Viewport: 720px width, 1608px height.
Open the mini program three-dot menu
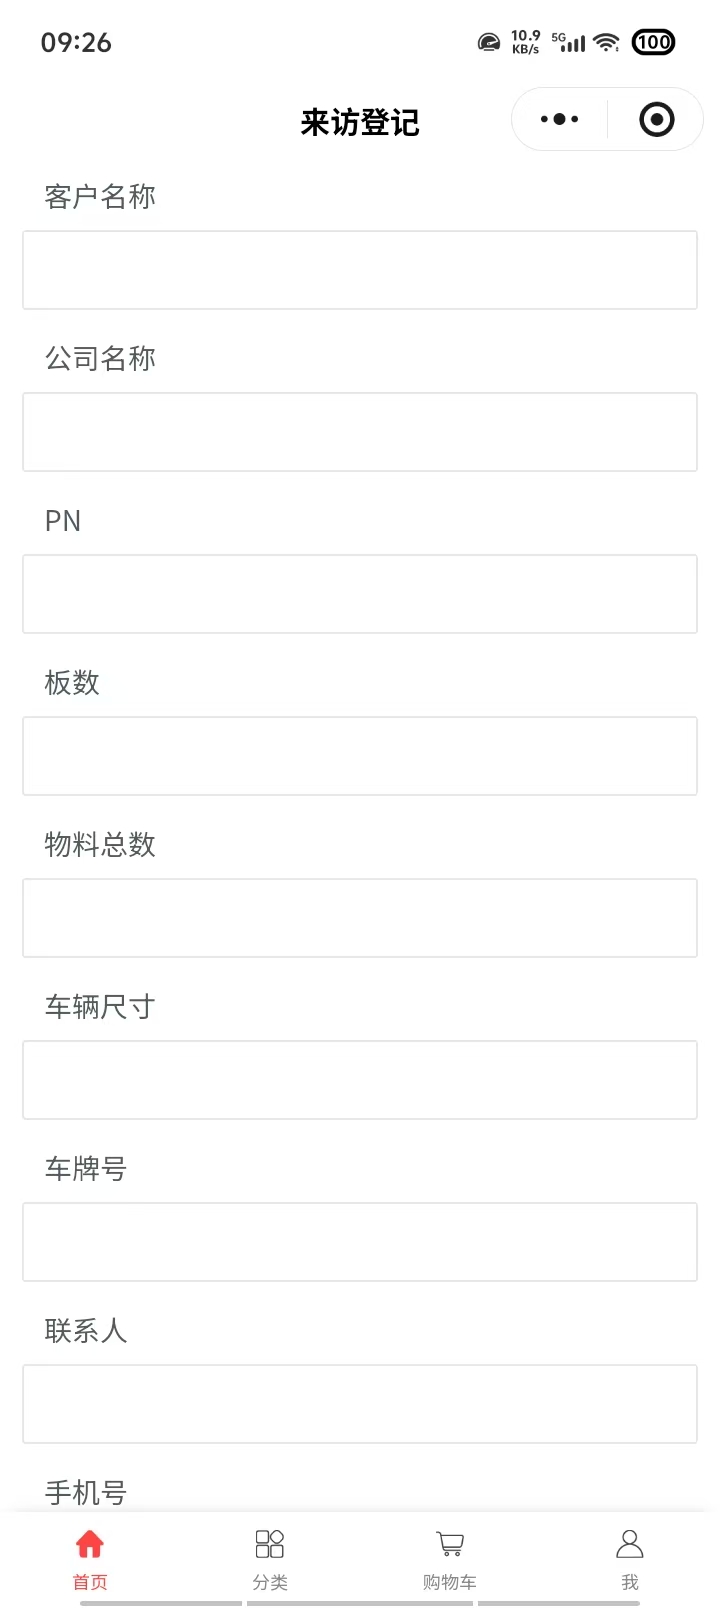coord(559,120)
